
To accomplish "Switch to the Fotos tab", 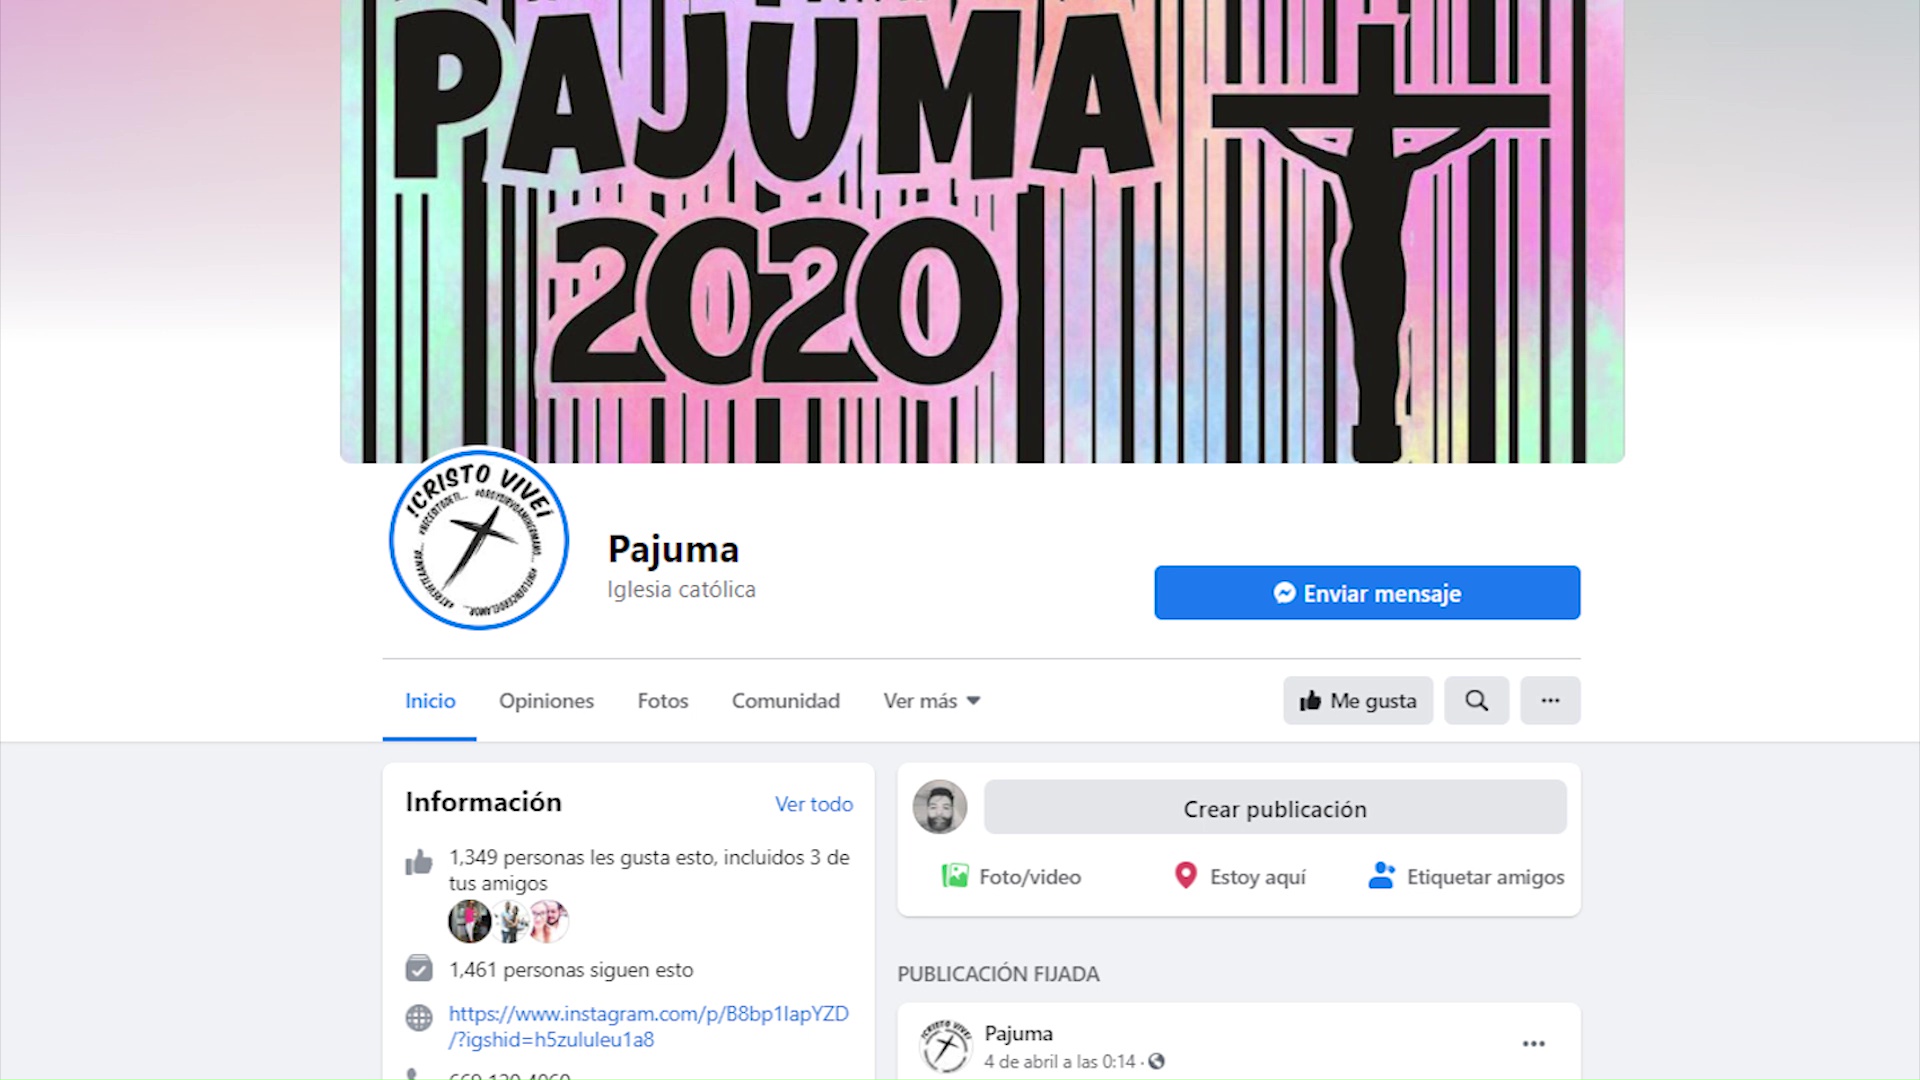I will pos(663,701).
